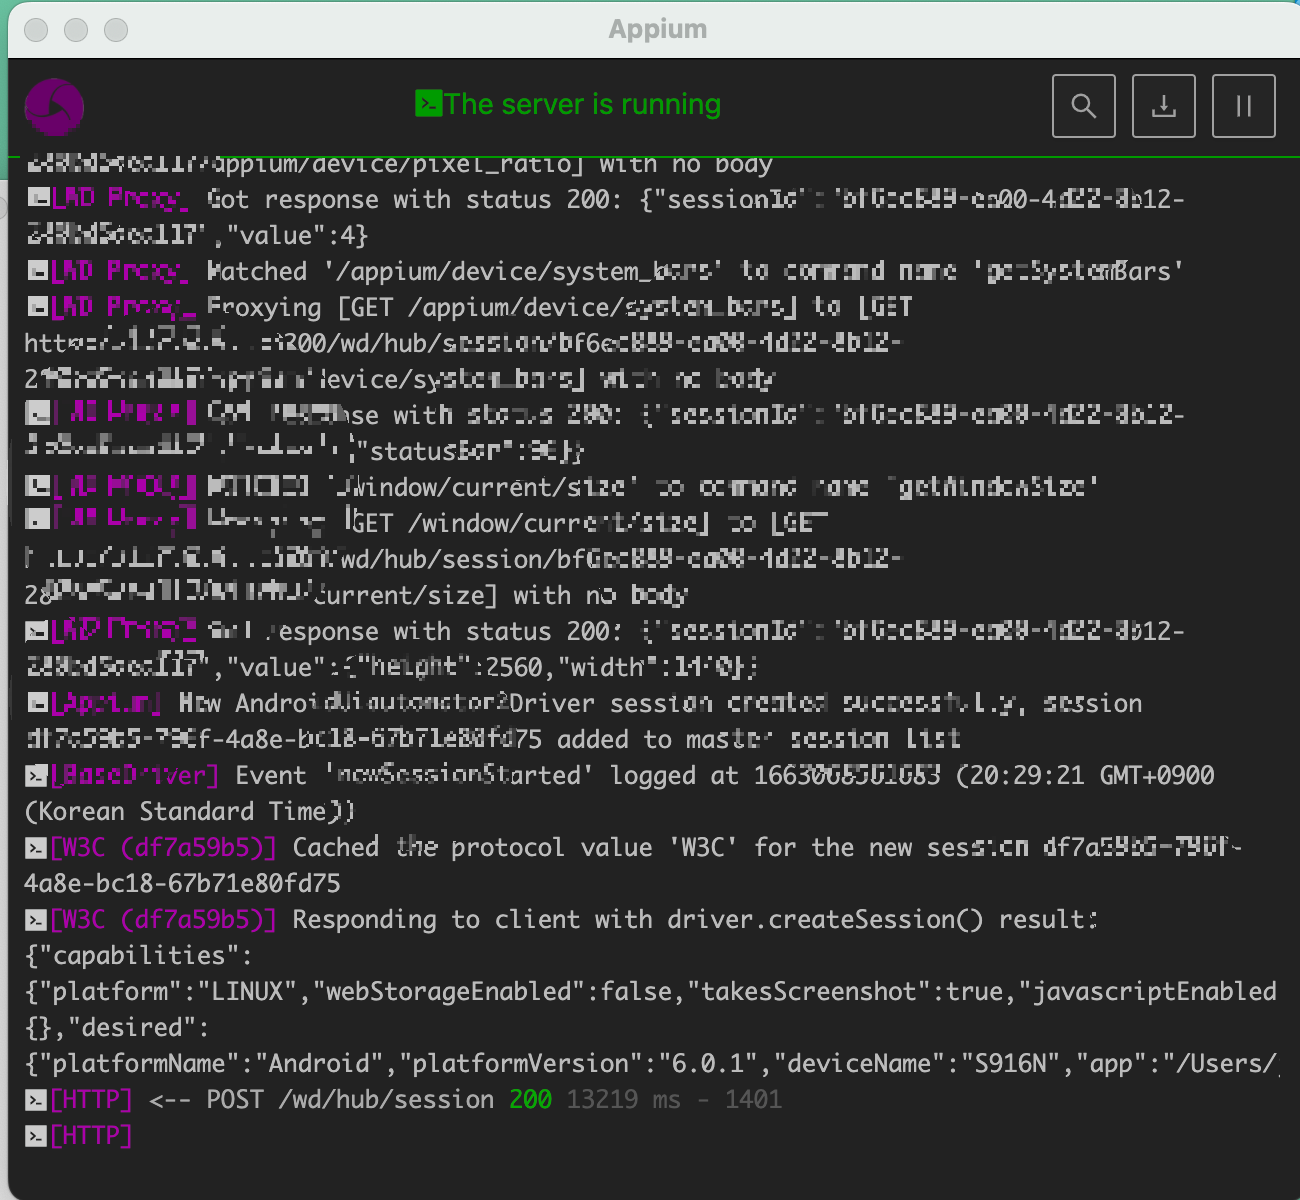1300x1200 pixels.
Task: Click terminal icon on the POST /wd/hub/session line
Action: tap(36, 1100)
